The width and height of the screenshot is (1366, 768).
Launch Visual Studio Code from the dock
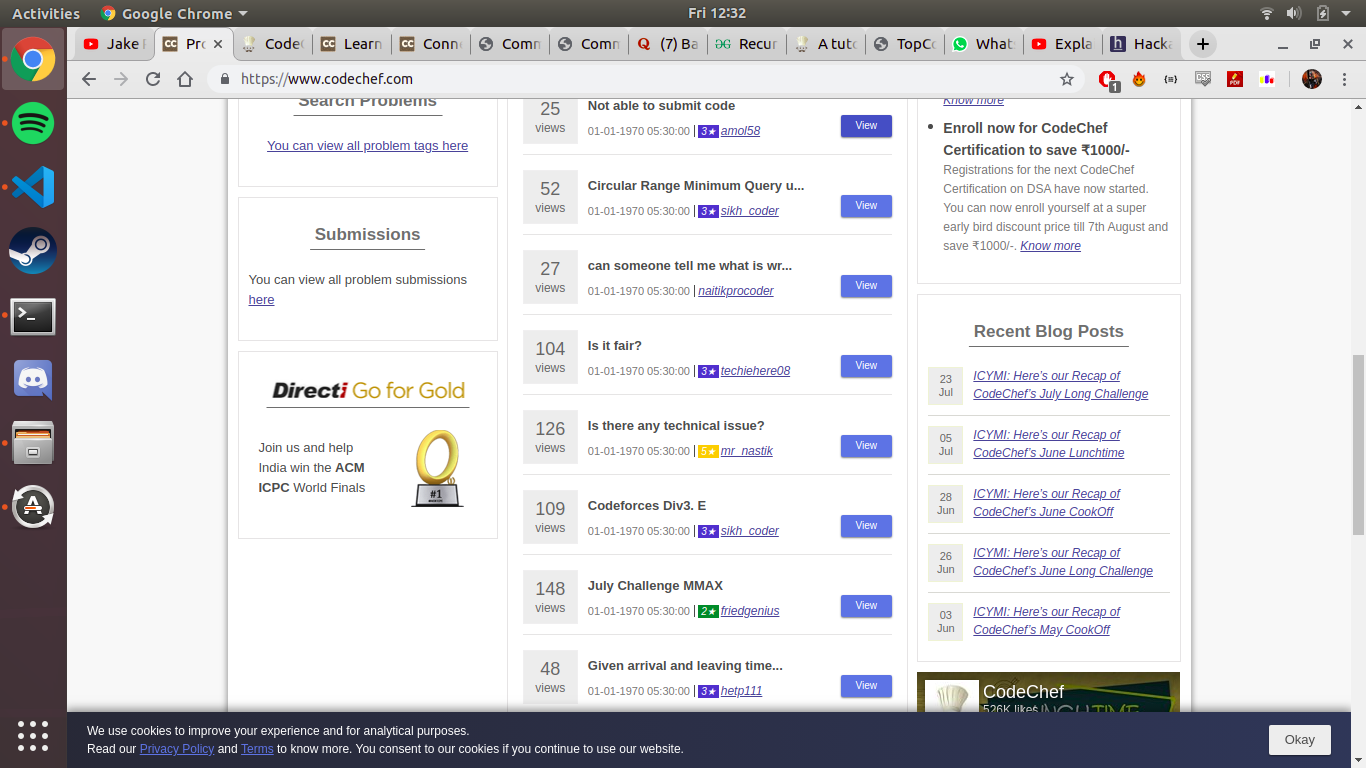[x=33, y=187]
